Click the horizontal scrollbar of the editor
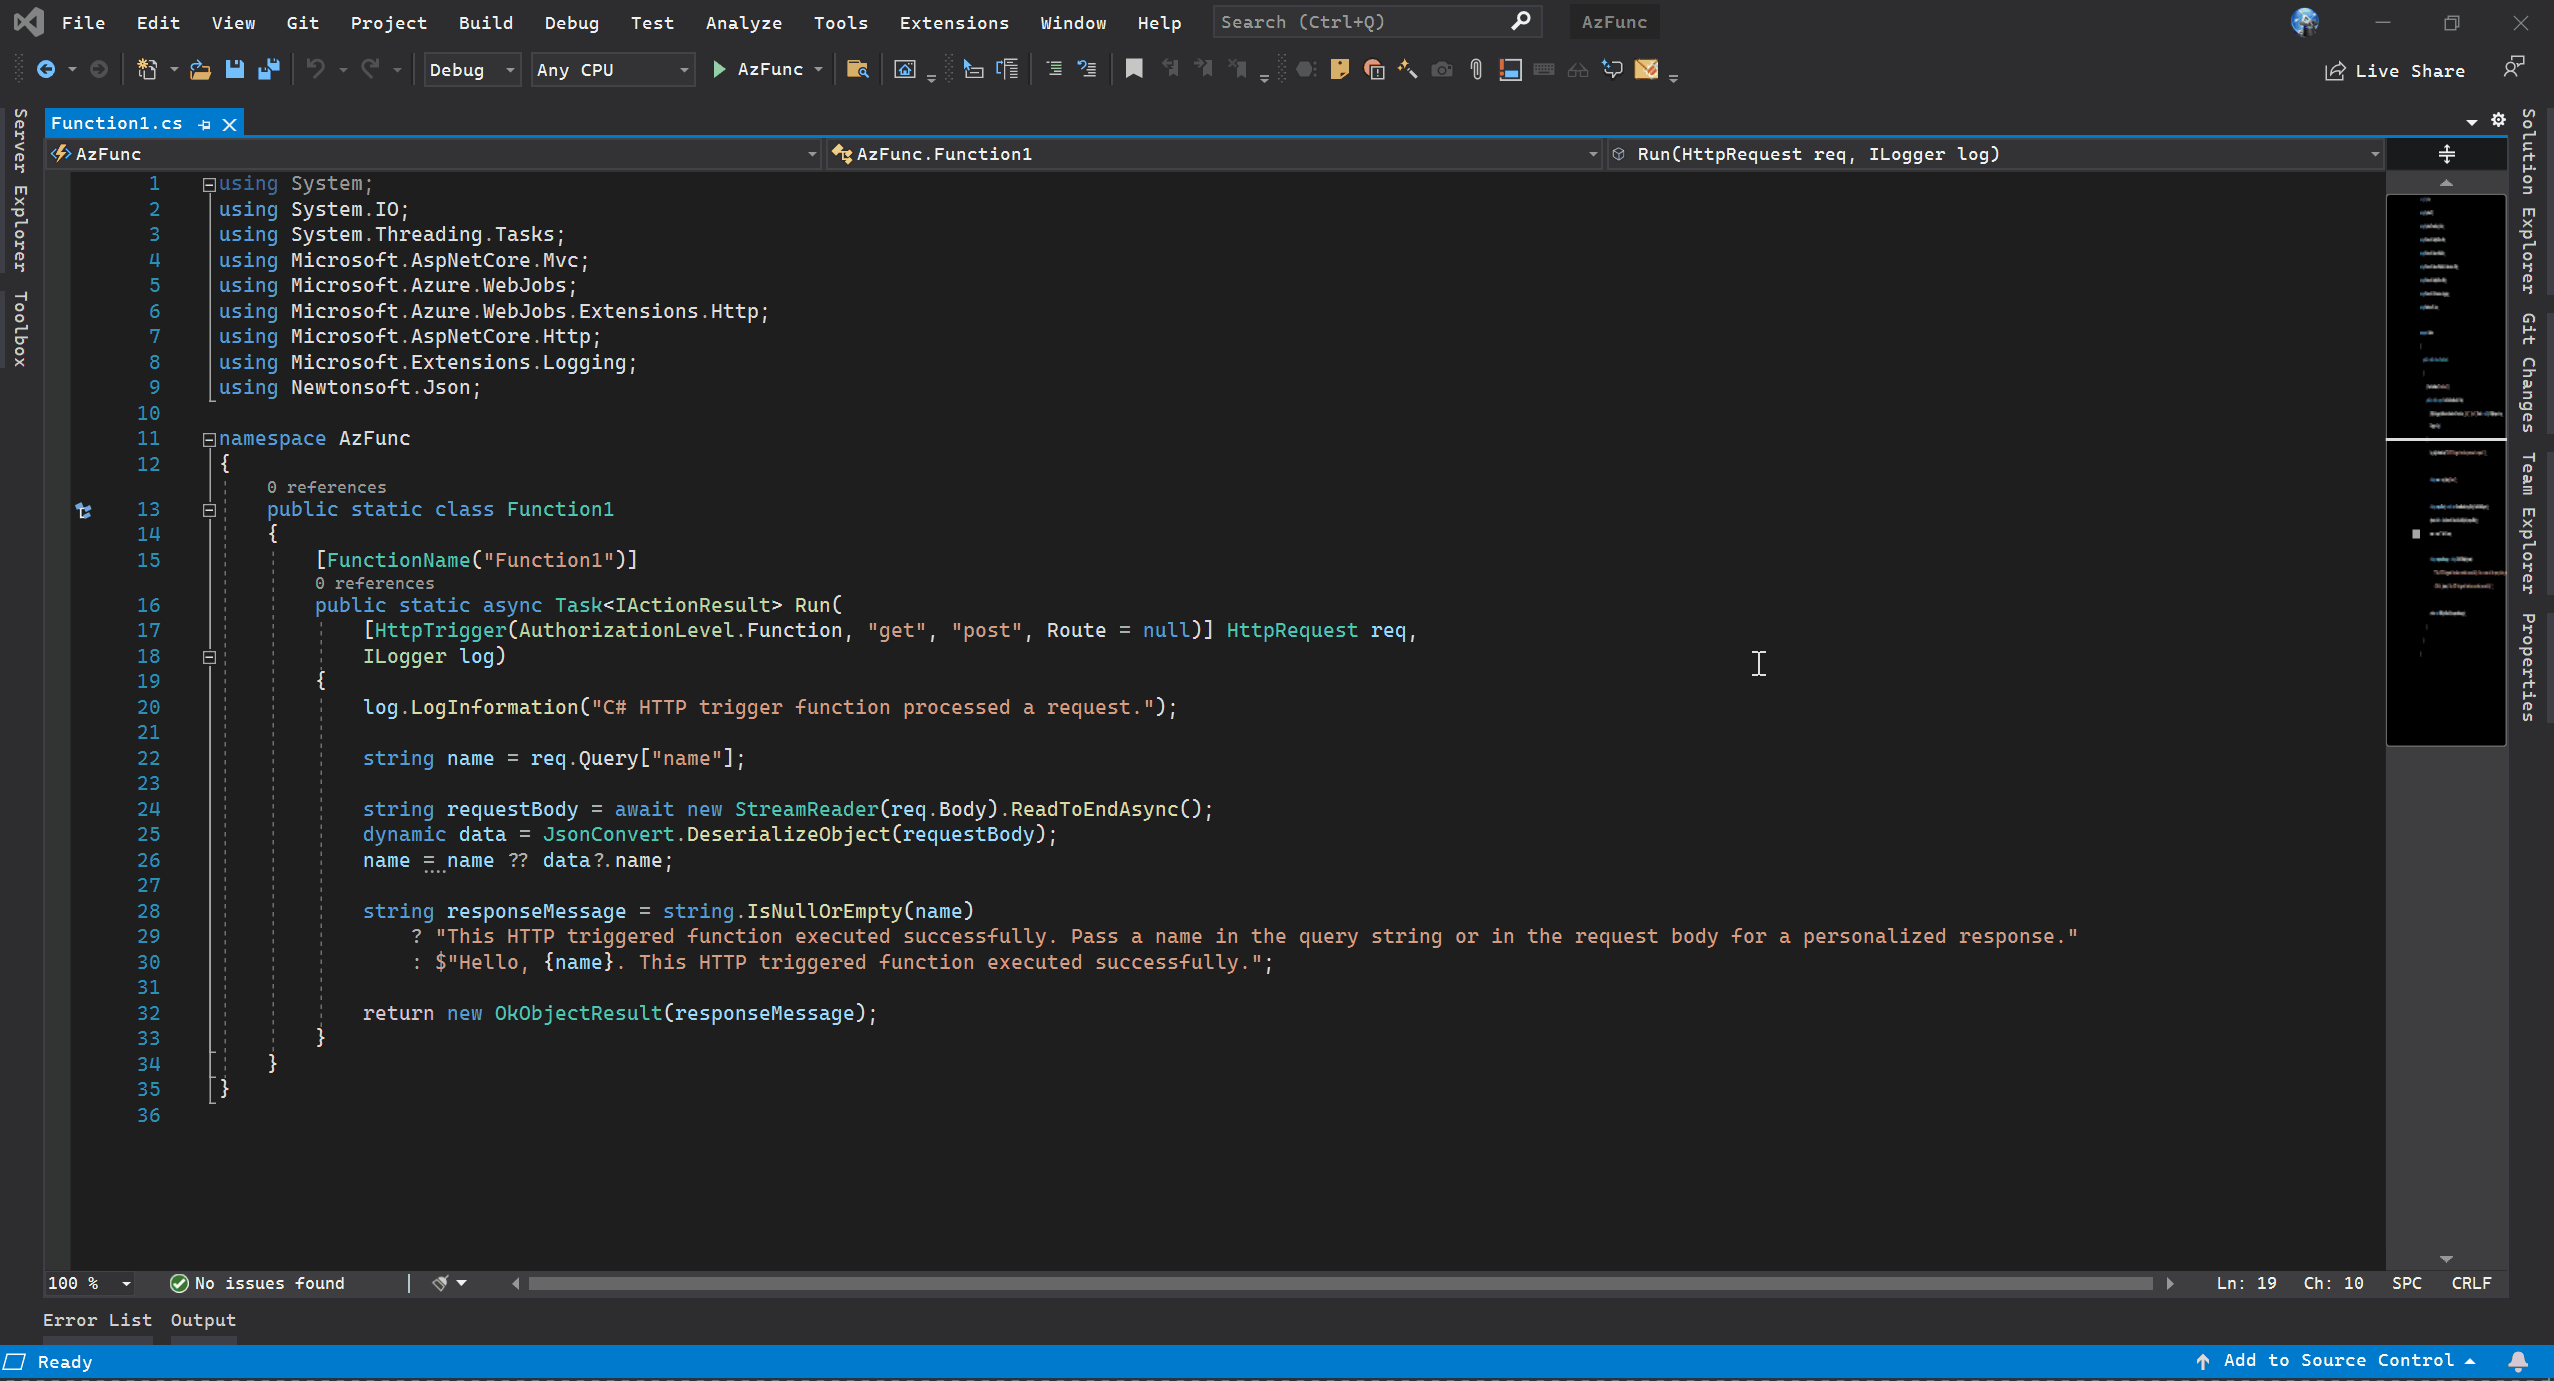 [1340, 1283]
